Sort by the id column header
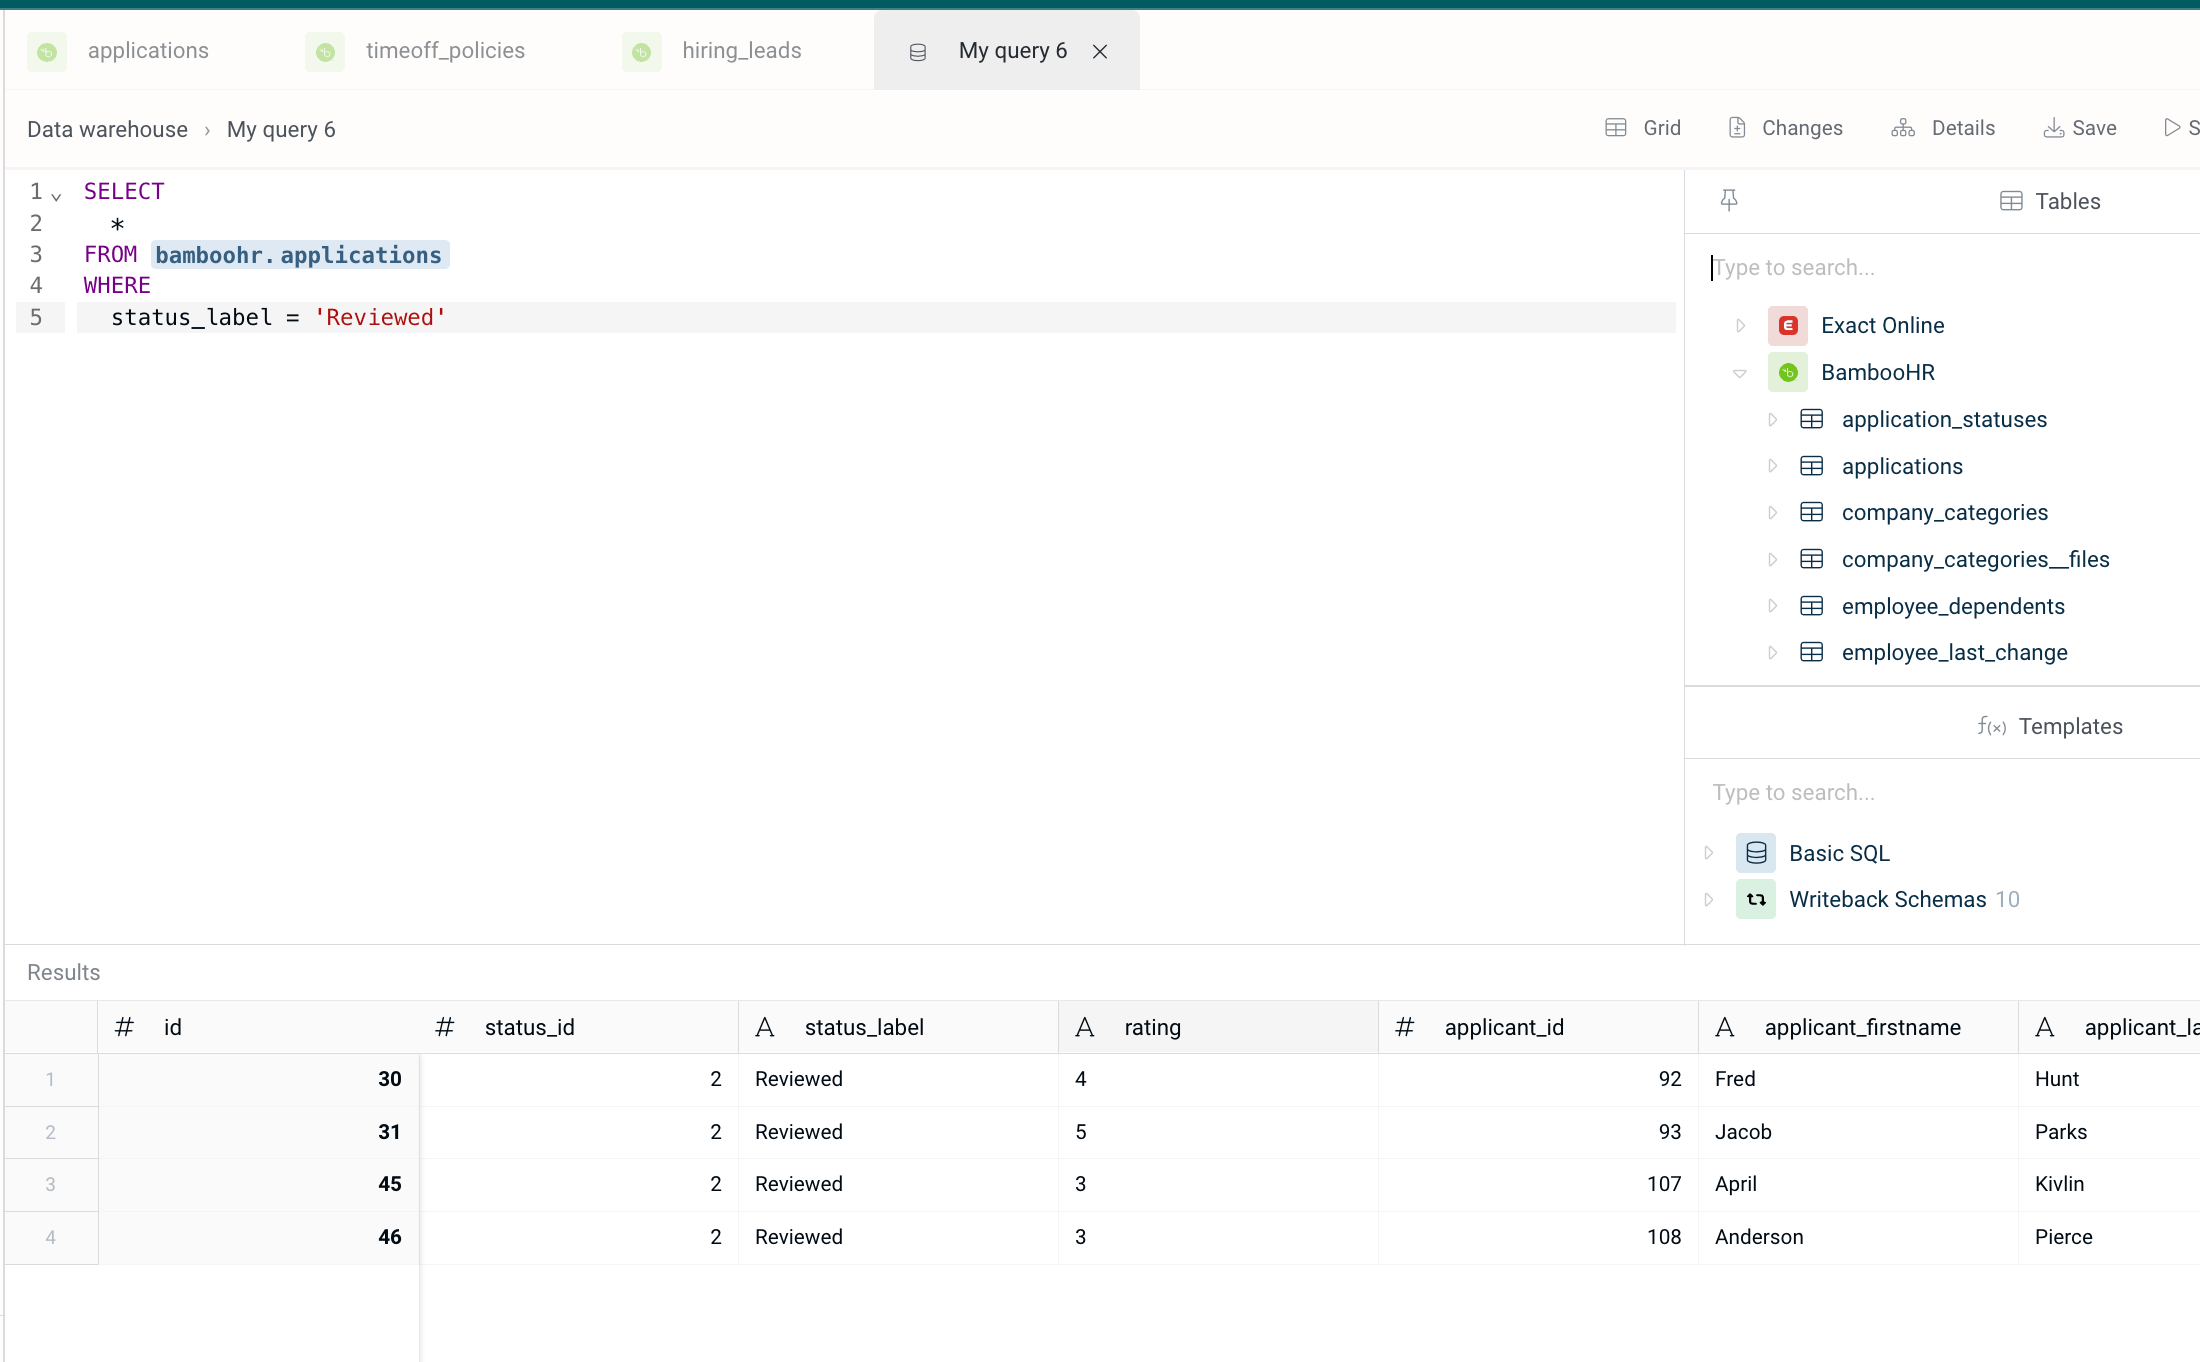Viewport: 2200px width, 1362px height. click(258, 1027)
